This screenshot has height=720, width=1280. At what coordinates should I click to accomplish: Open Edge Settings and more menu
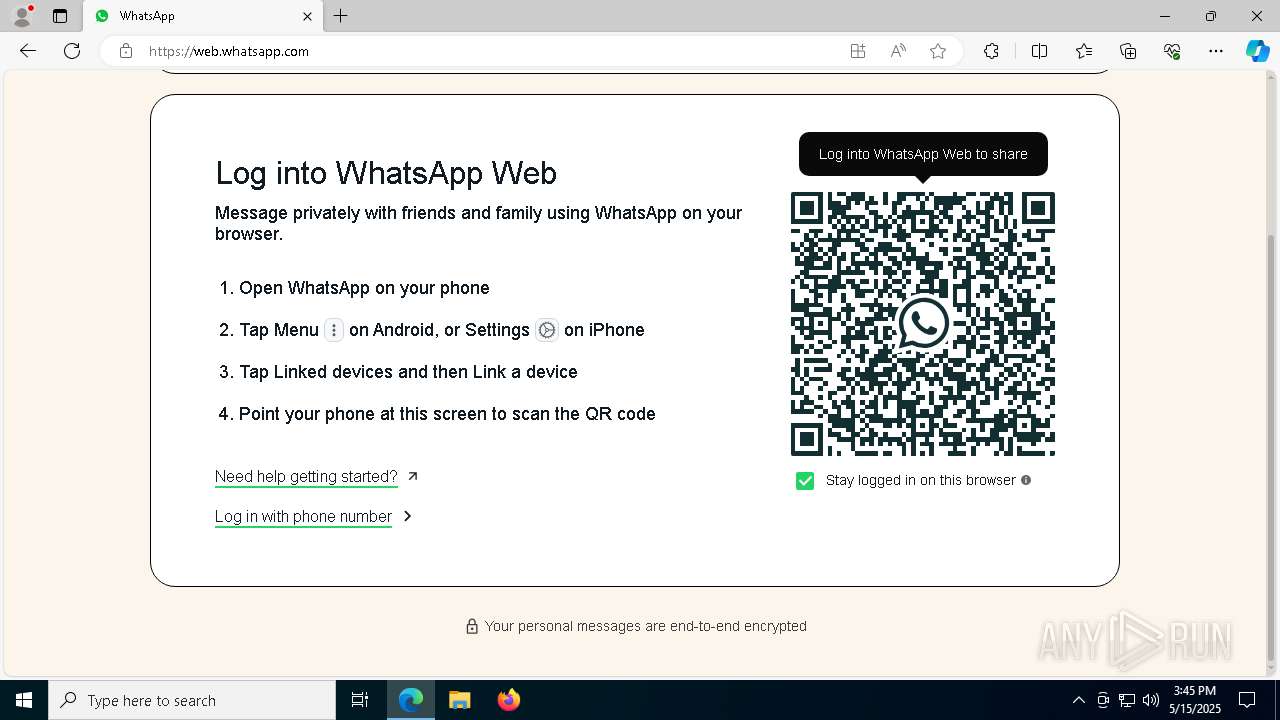(1216, 51)
